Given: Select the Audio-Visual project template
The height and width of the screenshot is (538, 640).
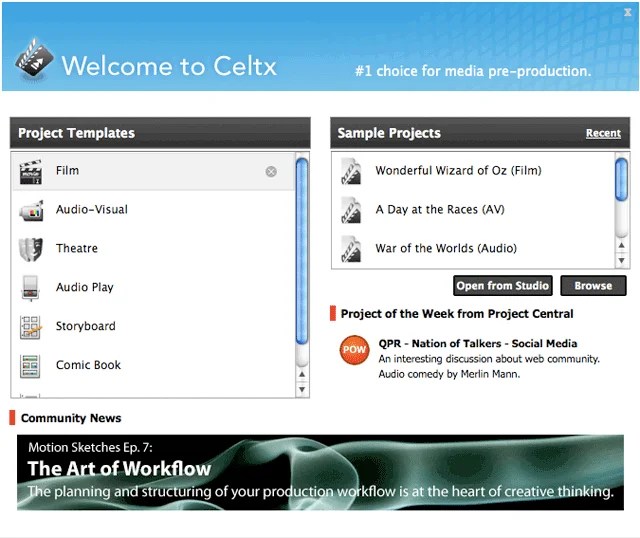Looking at the screenshot, I should coord(153,210).
